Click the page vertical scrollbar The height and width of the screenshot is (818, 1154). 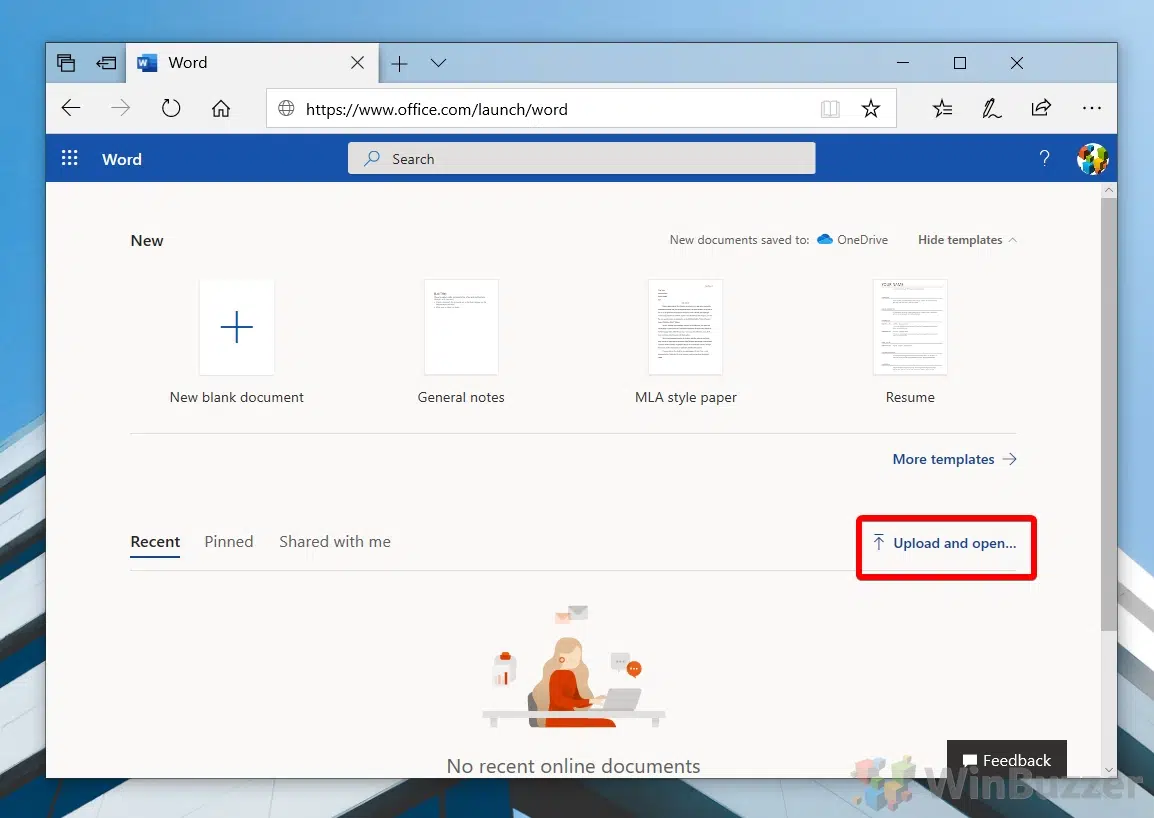pos(1108,415)
